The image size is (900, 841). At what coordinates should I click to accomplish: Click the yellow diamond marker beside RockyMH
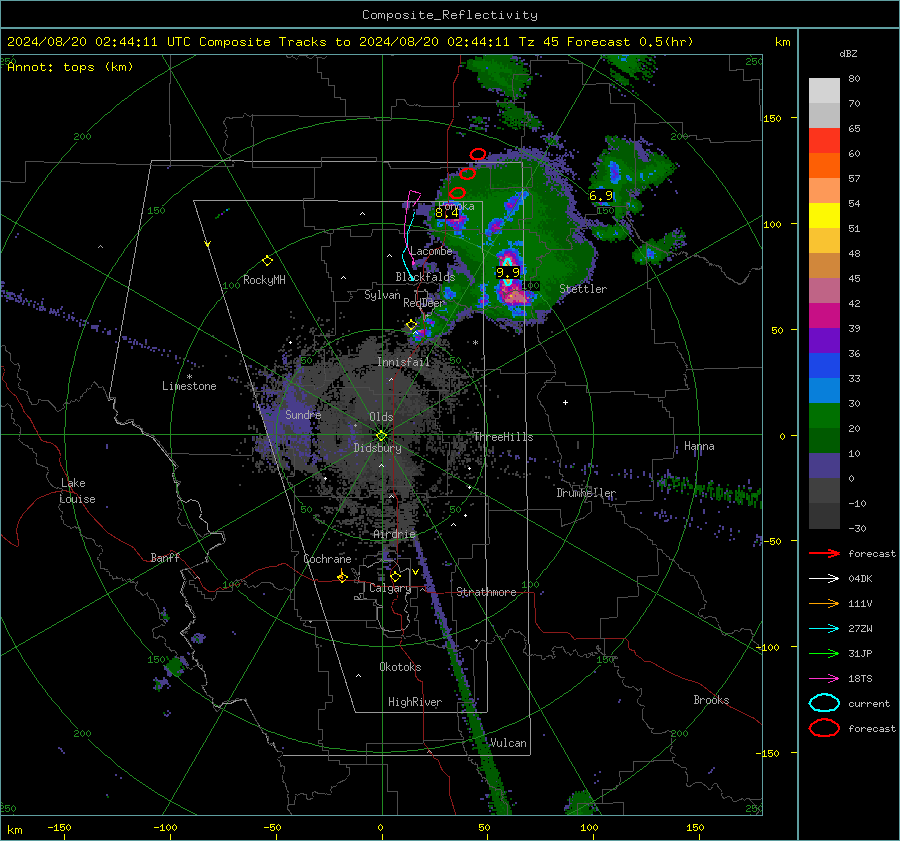coord(267,261)
